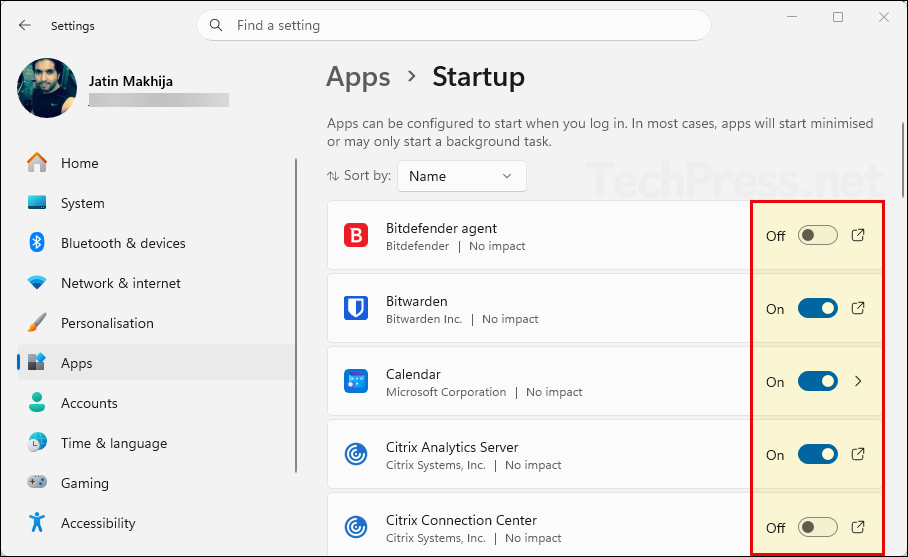908x557 pixels.
Task: Click the sort arrows icon beside Sort by
Action: (x=333, y=176)
